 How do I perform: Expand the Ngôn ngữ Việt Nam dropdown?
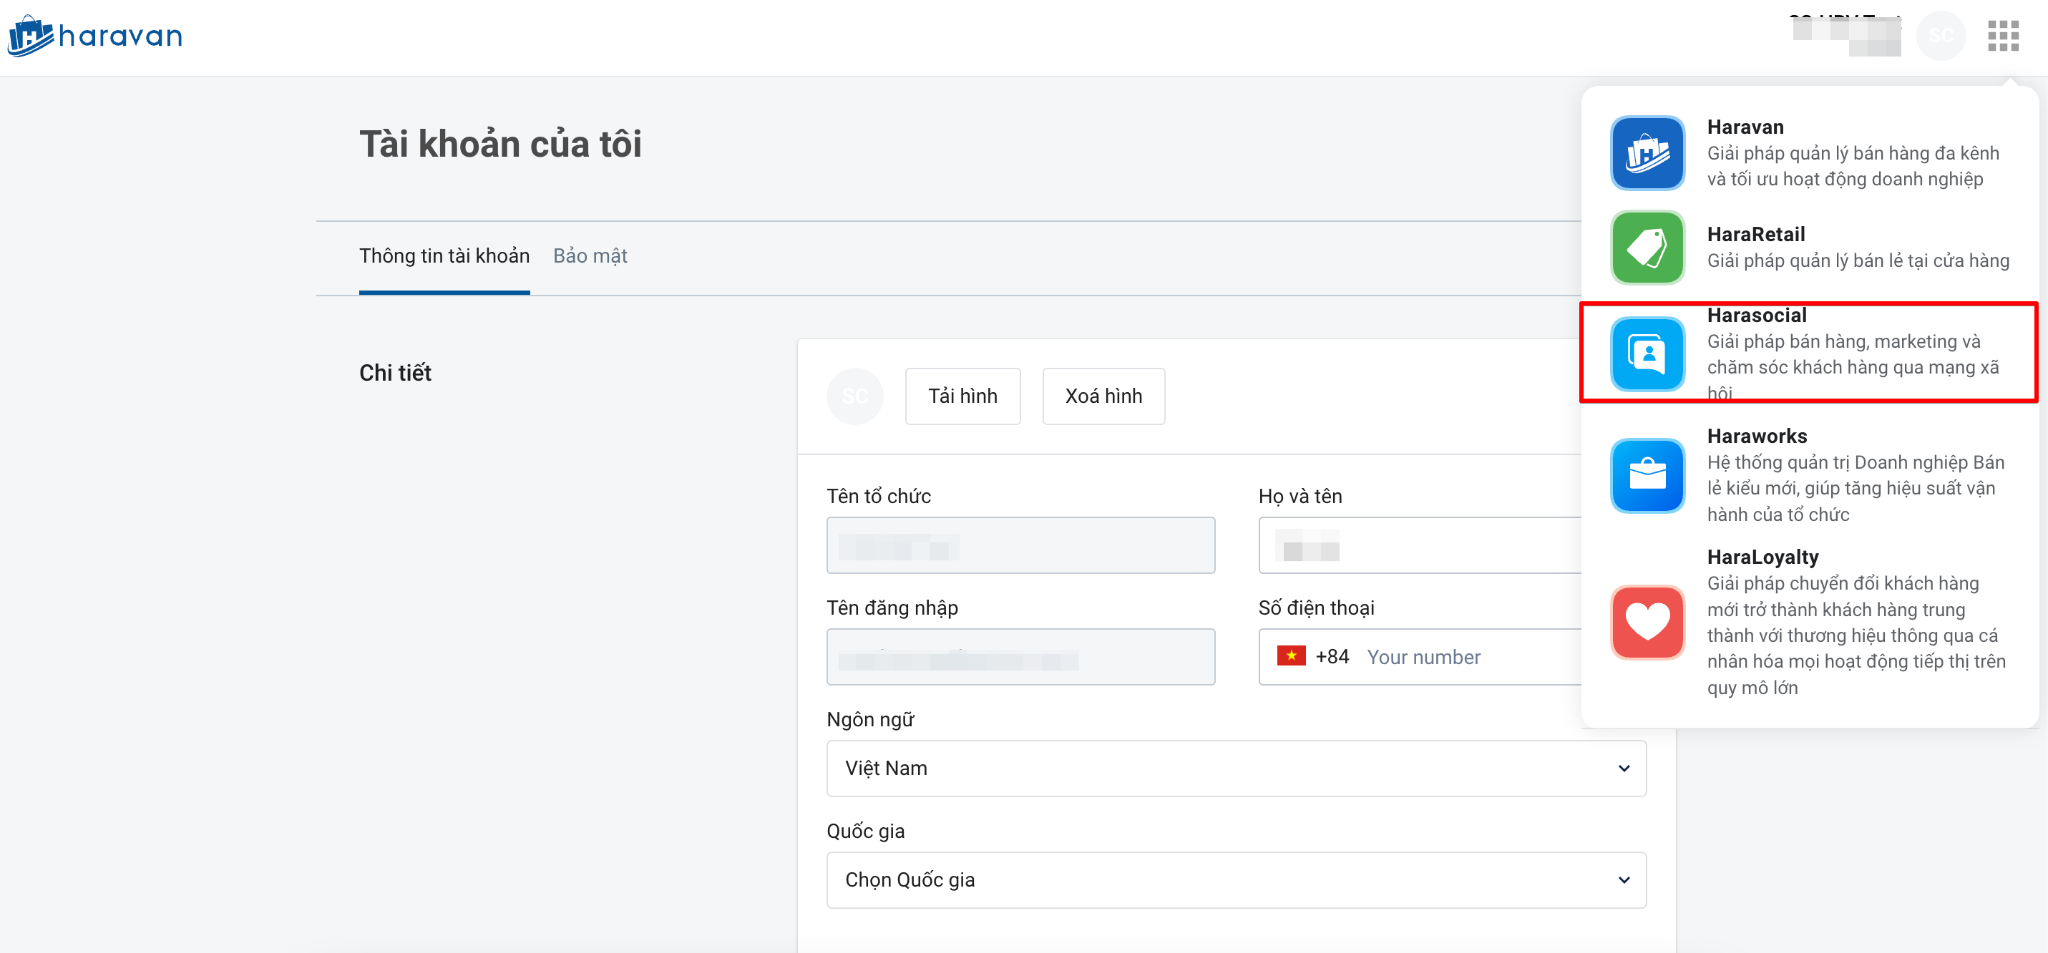[x=1236, y=768]
